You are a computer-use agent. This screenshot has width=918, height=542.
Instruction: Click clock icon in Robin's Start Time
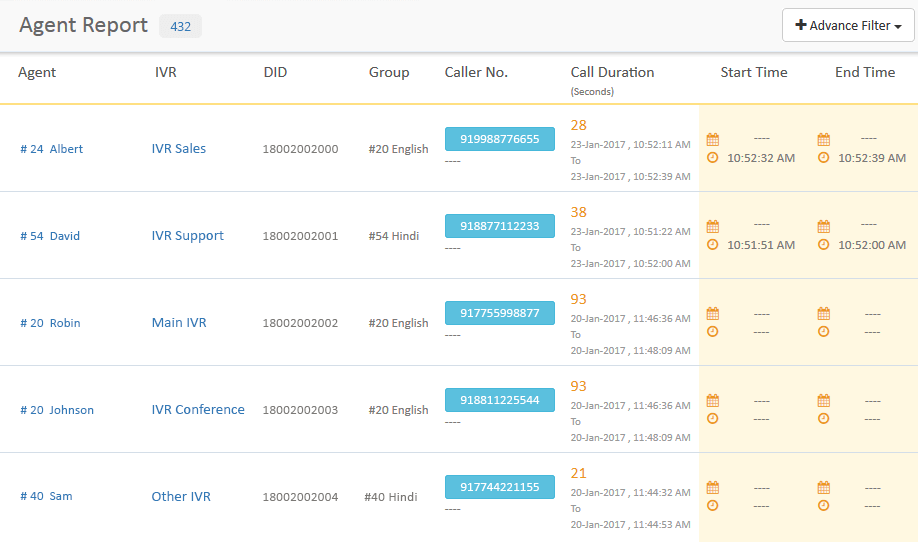713,331
